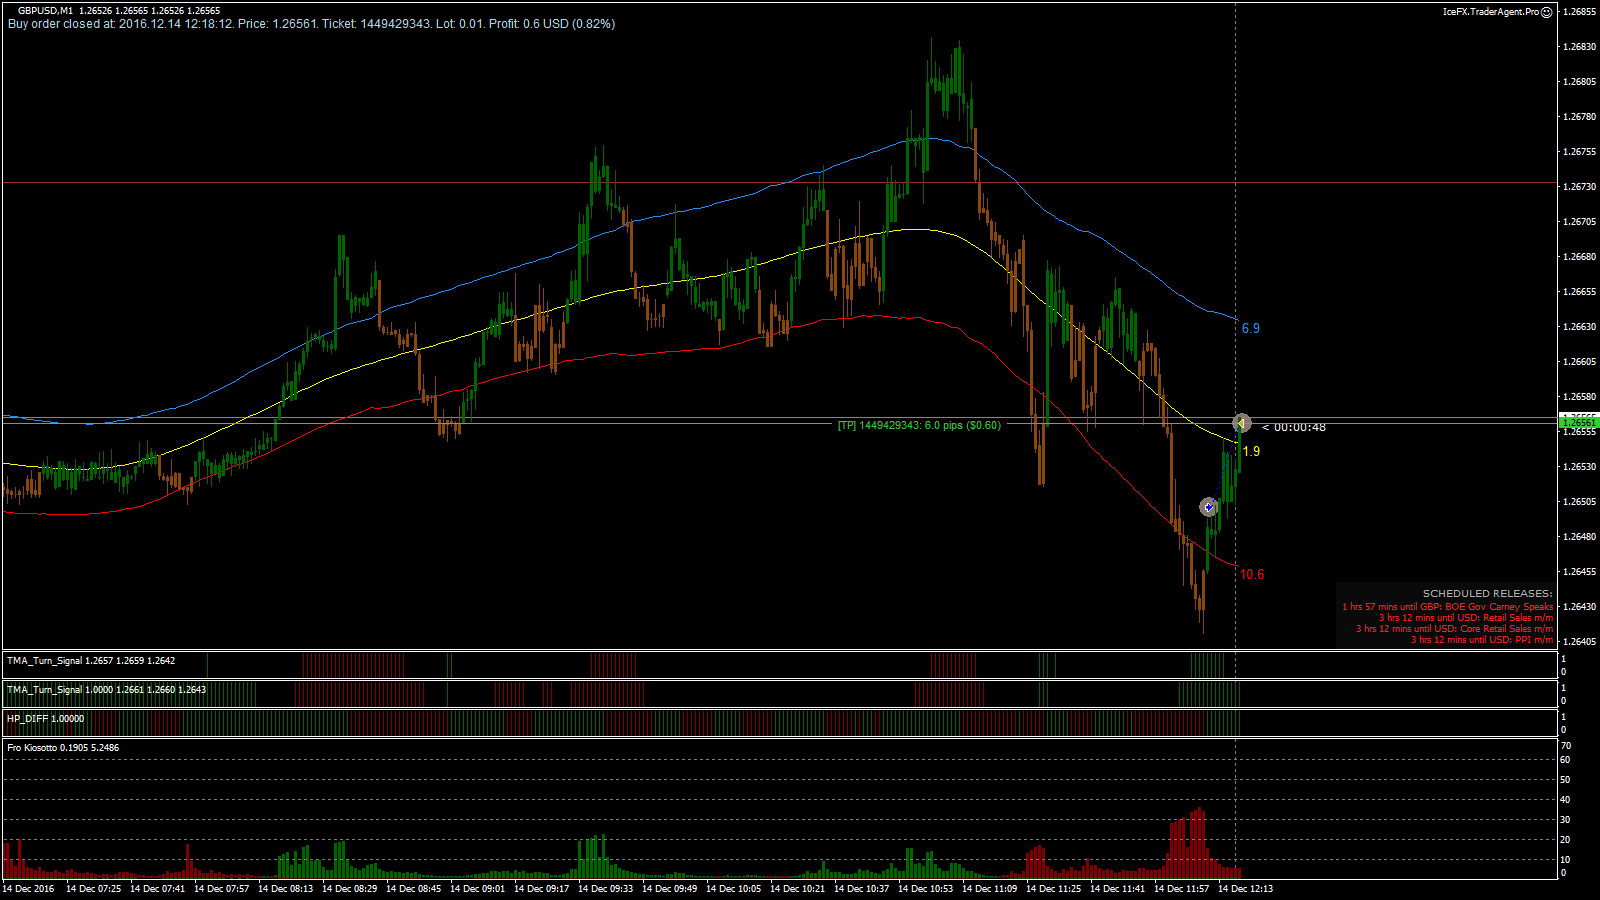Select the [TP] 1449429343 take-profit line label
Image resolution: width=1600 pixels, height=900 pixels.
click(919, 425)
